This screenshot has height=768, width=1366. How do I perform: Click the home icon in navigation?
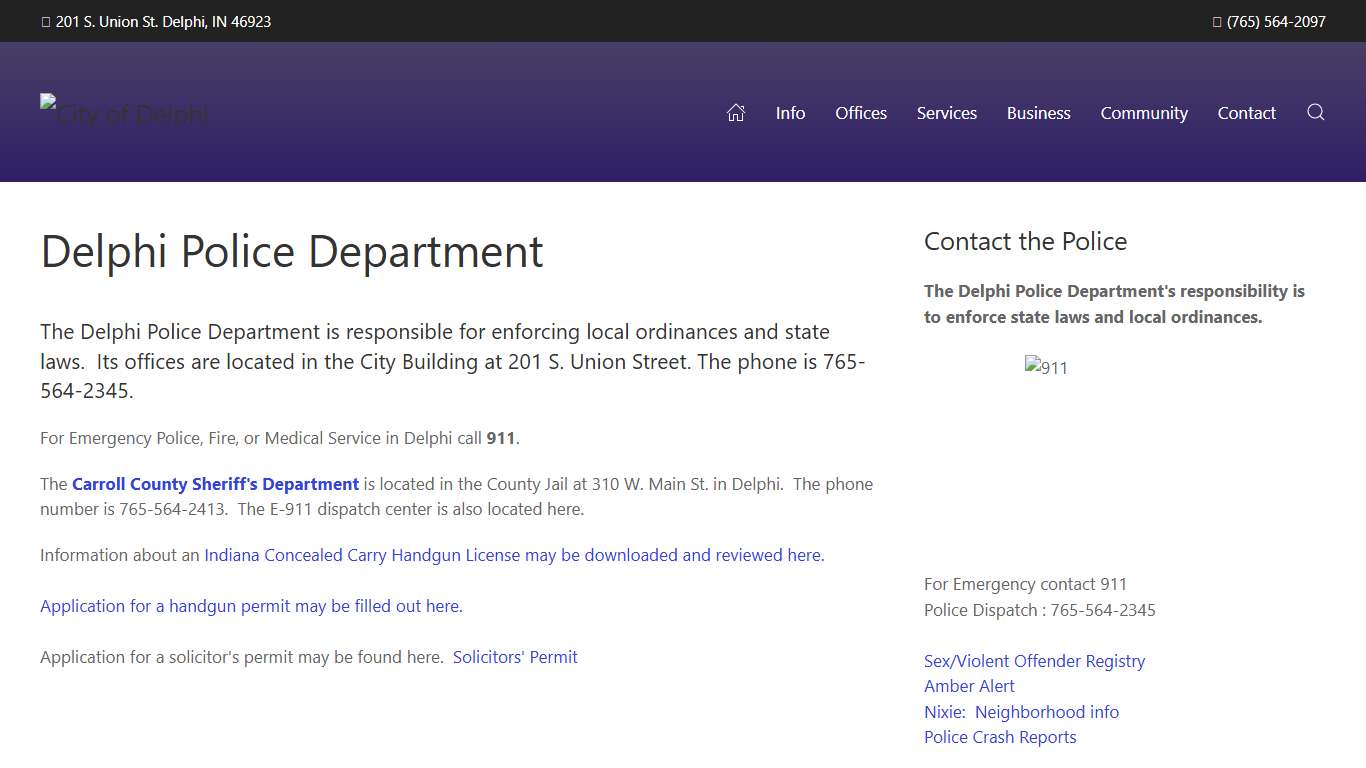coord(736,113)
